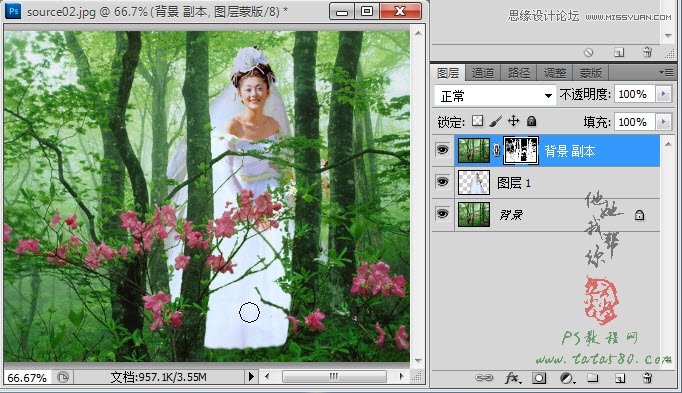
Task: Close the source02.jpg document window
Action: 400,11
